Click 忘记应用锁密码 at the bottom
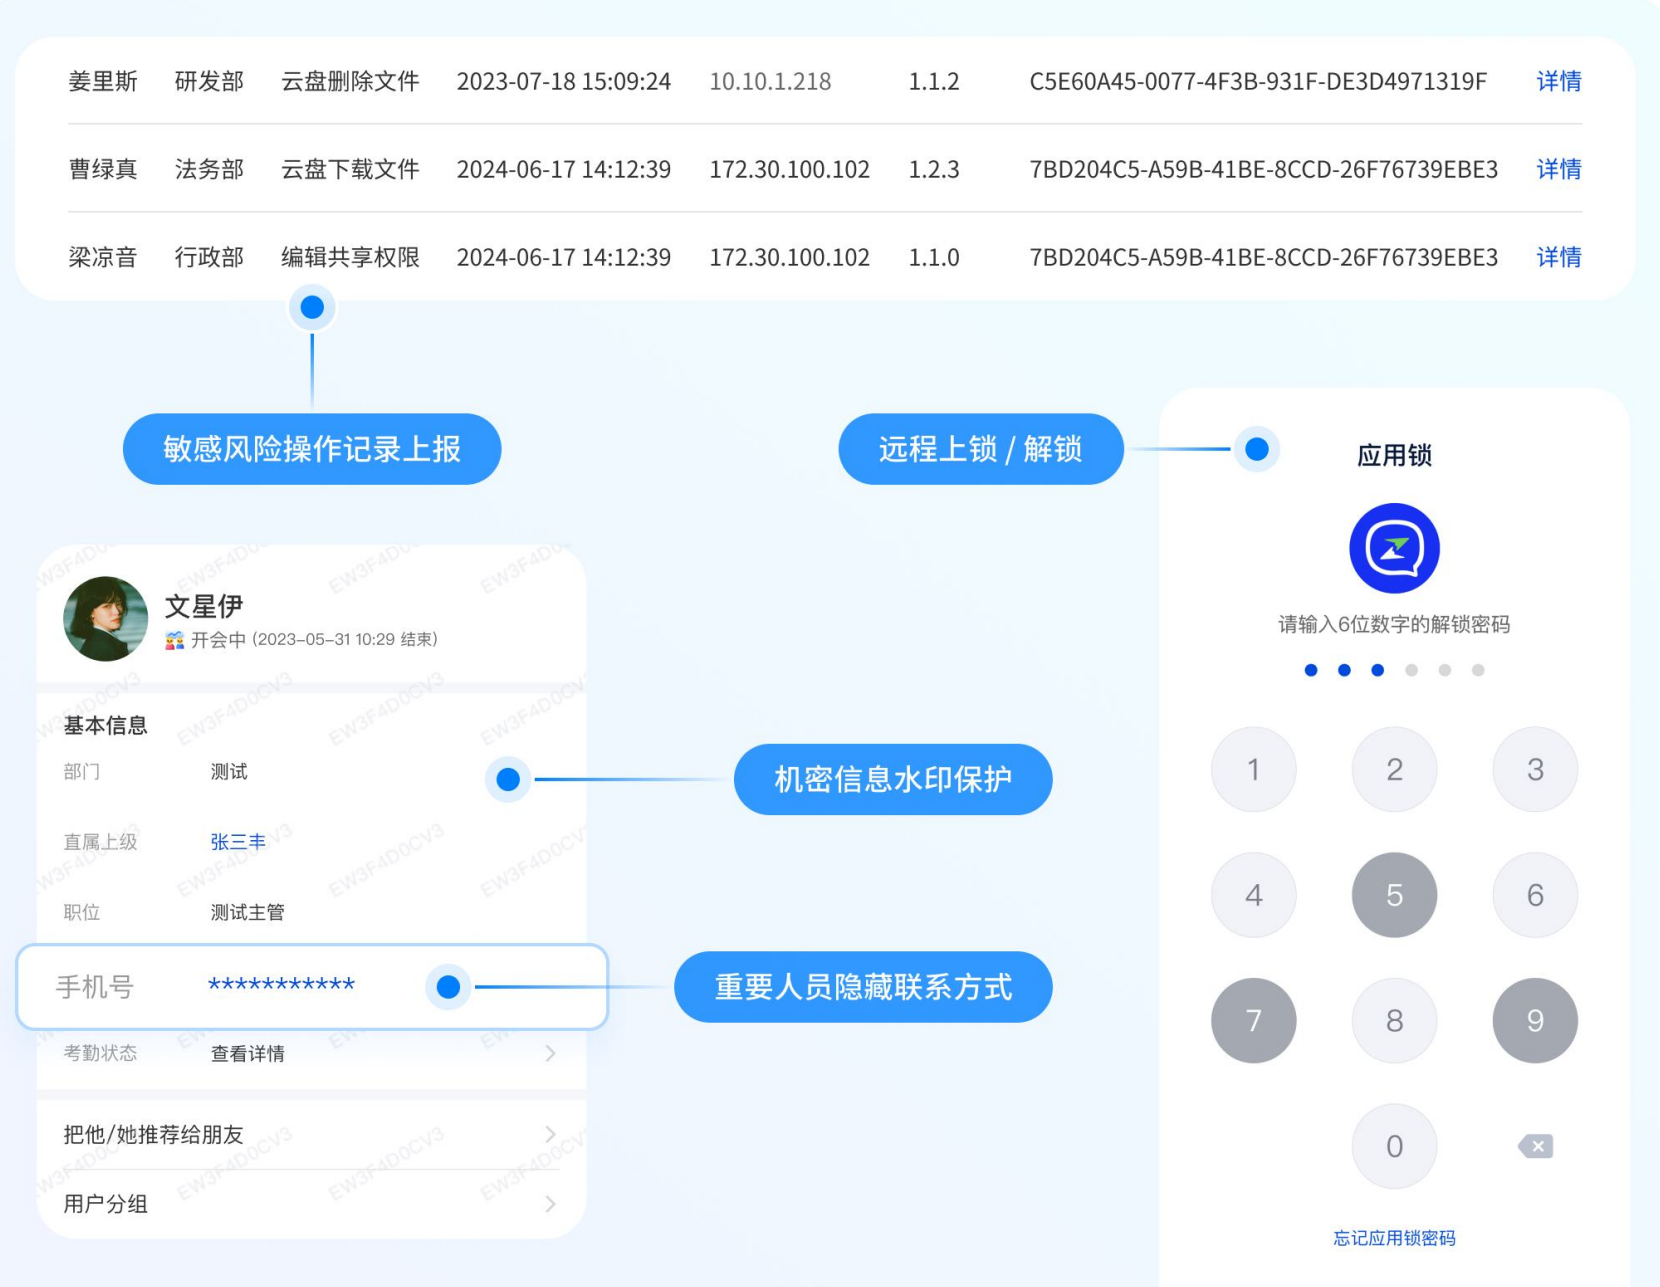 coord(1393,1238)
